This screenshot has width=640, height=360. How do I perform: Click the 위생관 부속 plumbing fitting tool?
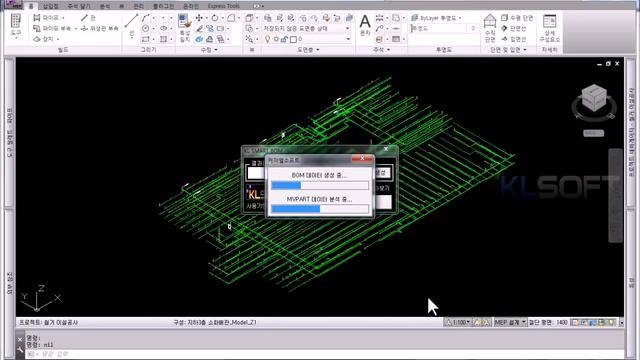tap(100, 28)
